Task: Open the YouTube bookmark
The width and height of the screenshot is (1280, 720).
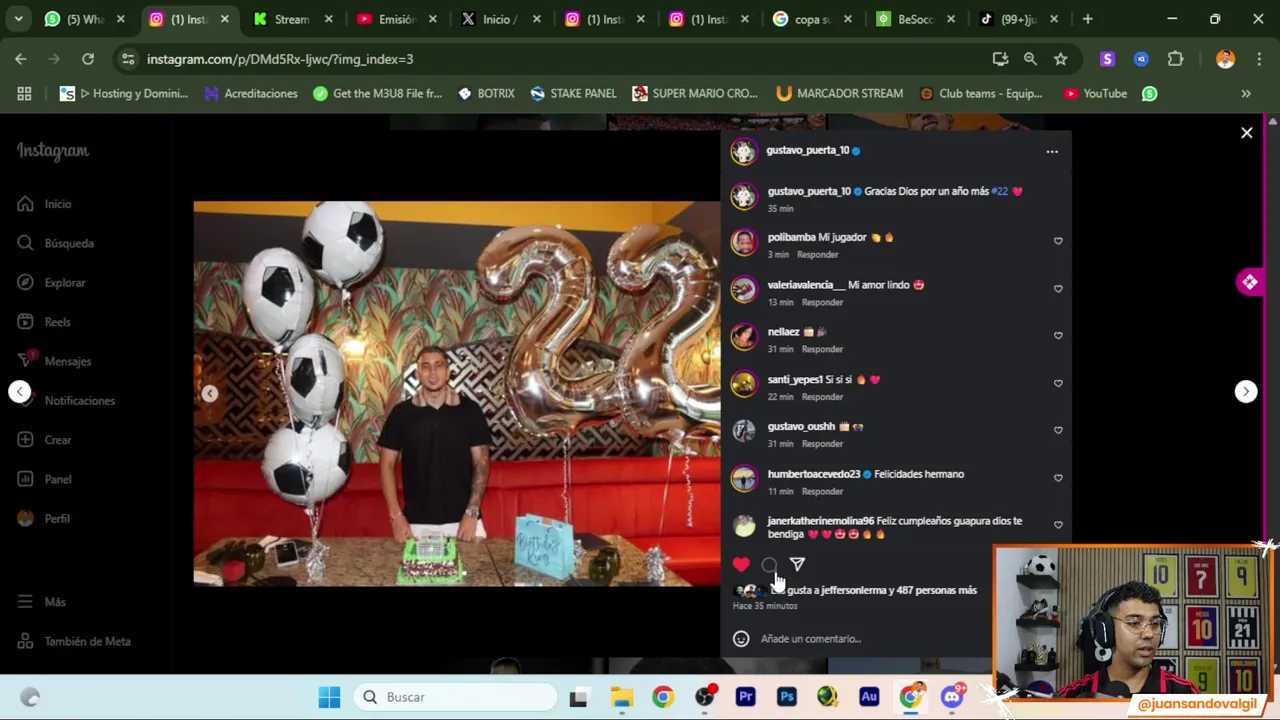Action: pos(1095,94)
